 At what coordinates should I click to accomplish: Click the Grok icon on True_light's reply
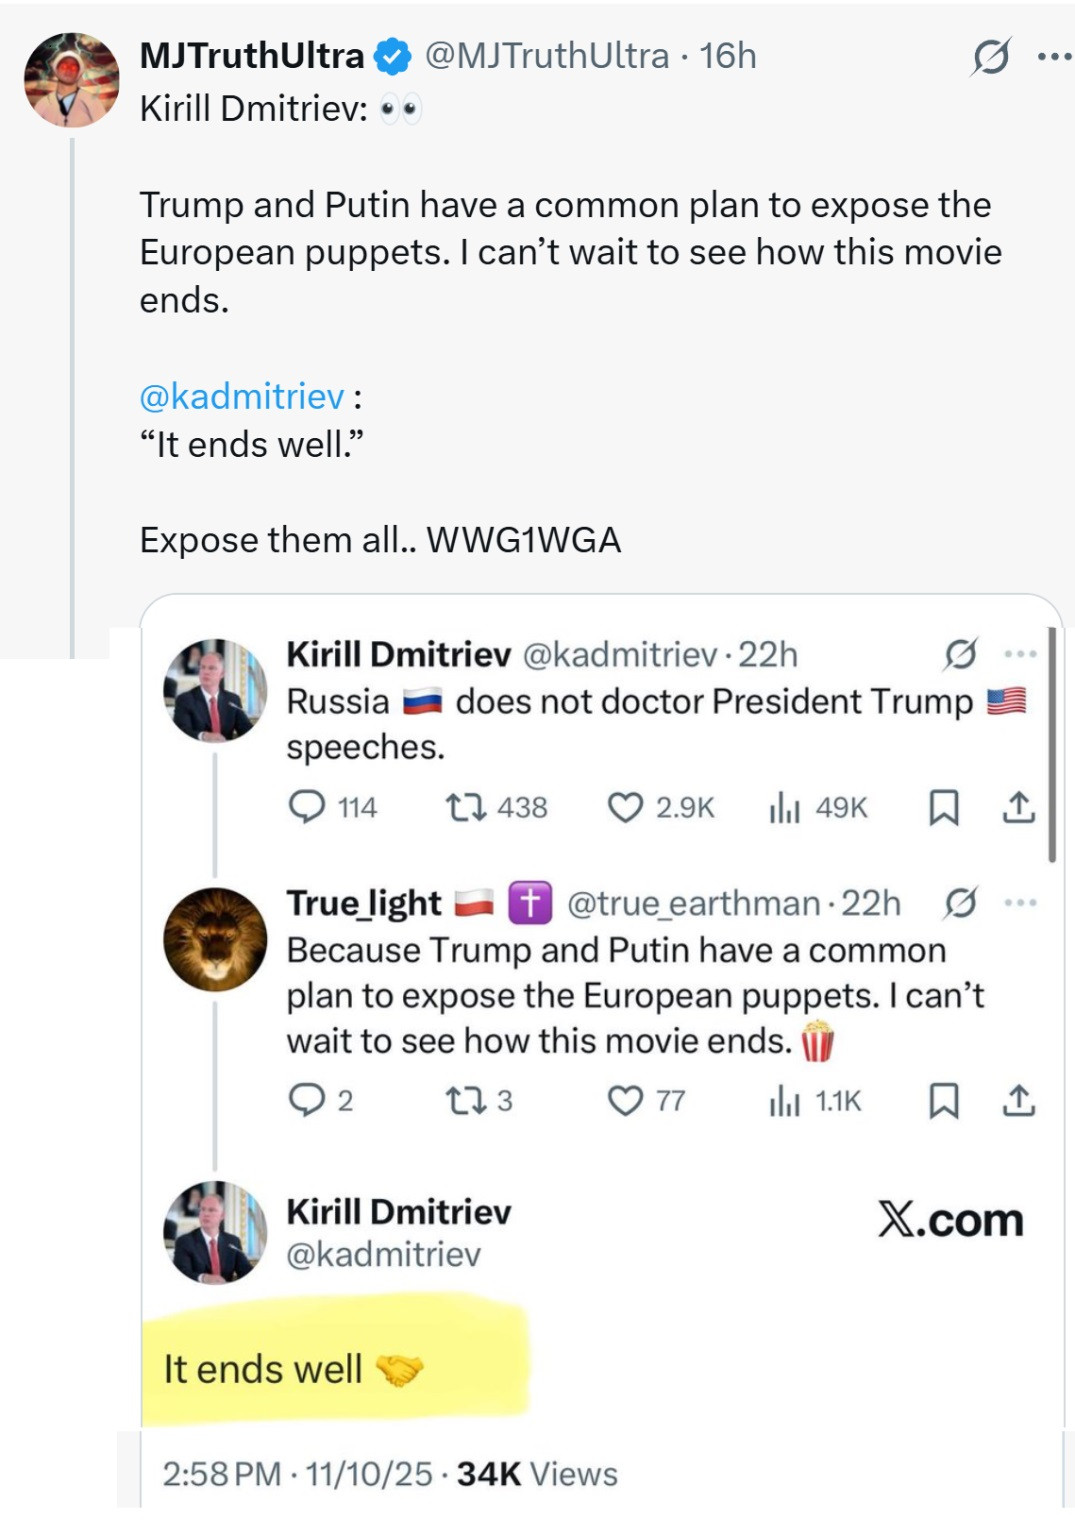tap(960, 903)
